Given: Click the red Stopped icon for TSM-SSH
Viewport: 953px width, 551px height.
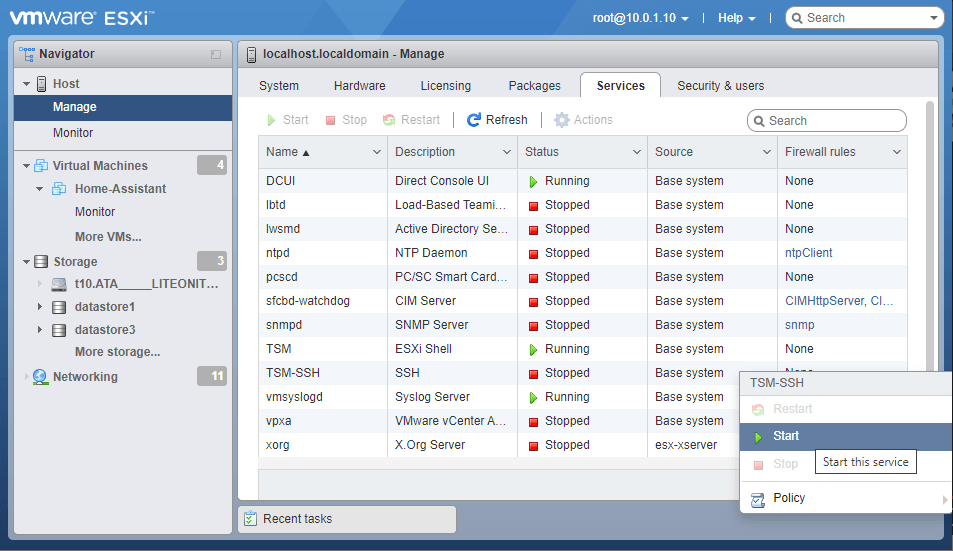Looking at the screenshot, I should point(534,373).
